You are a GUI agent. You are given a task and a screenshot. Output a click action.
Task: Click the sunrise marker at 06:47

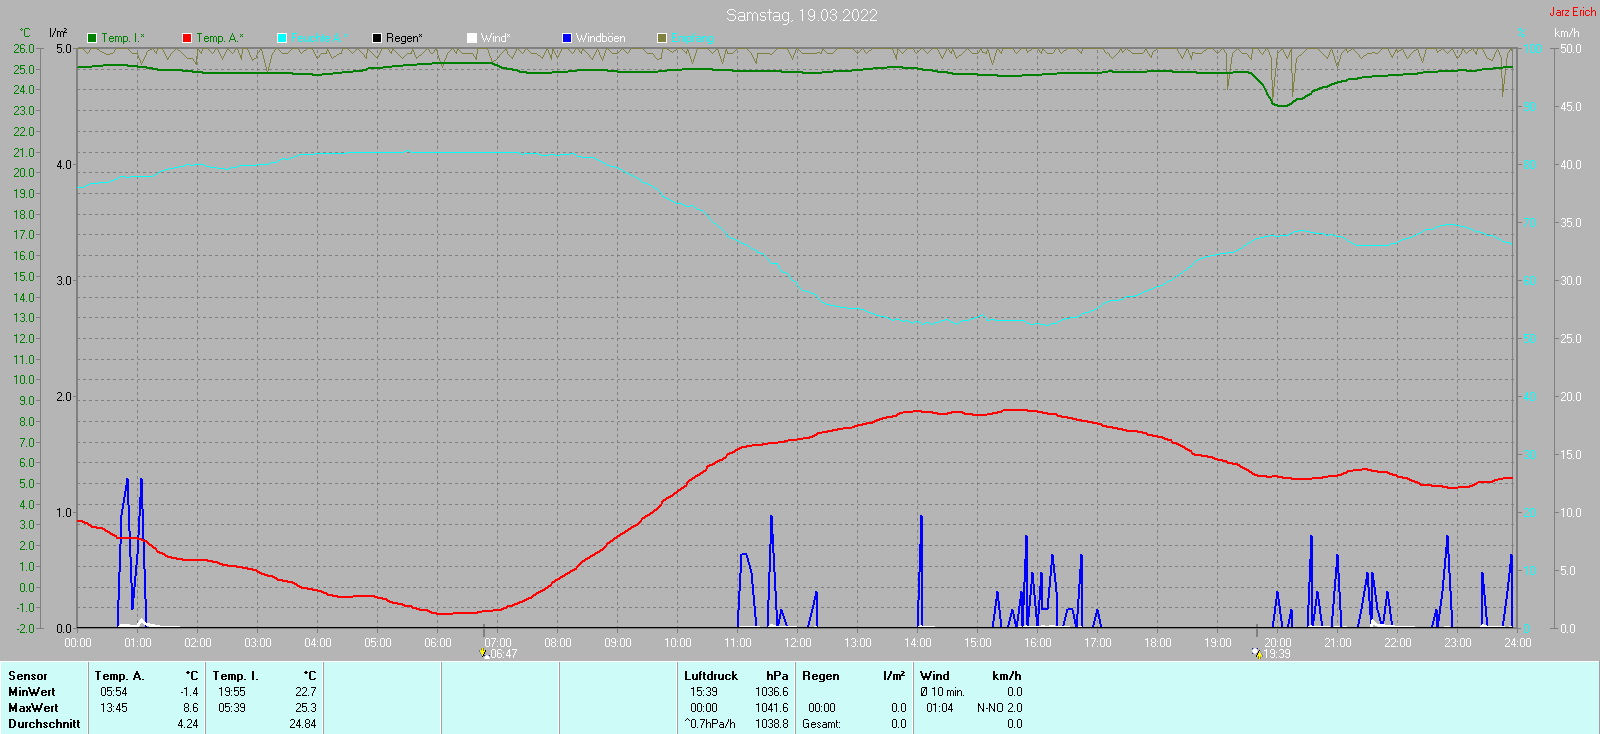pyautogui.click(x=484, y=653)
